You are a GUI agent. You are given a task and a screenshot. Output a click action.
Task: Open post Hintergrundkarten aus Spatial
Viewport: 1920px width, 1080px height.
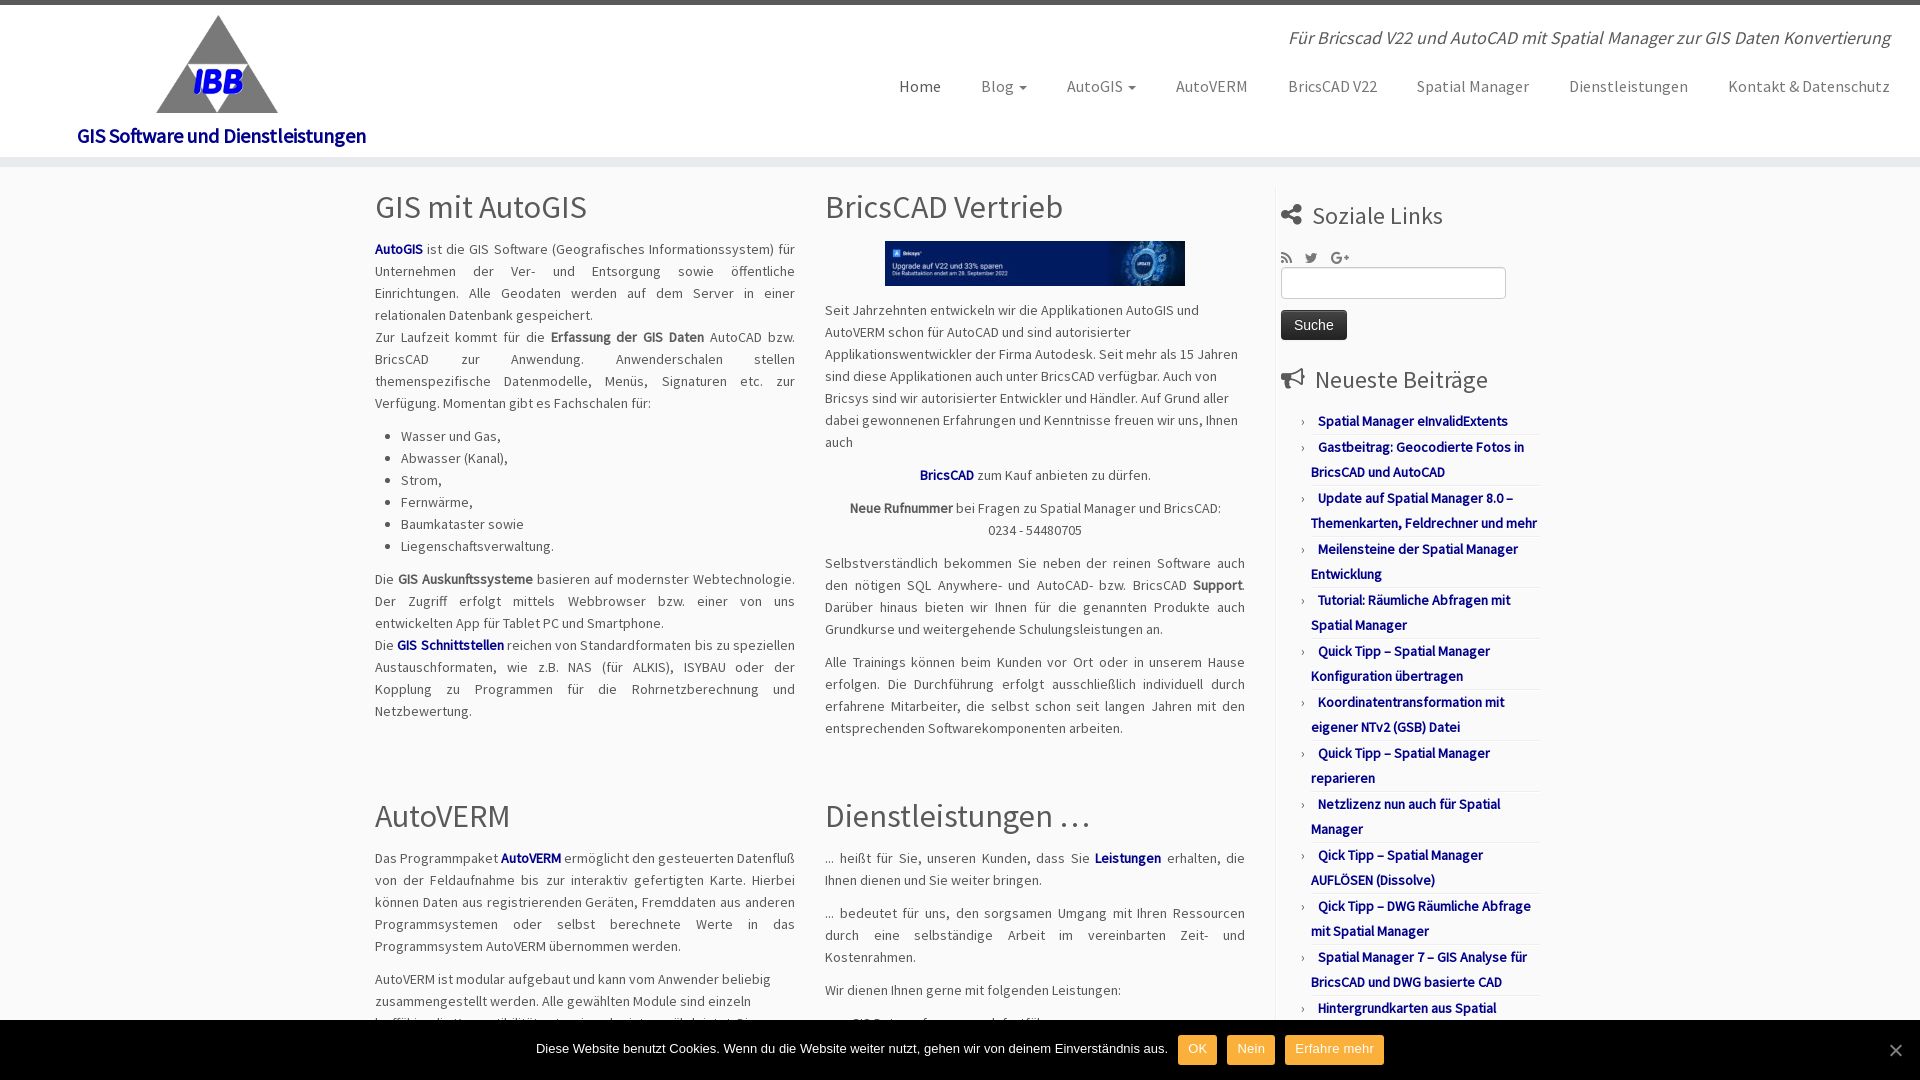tap(1406, 1008)
